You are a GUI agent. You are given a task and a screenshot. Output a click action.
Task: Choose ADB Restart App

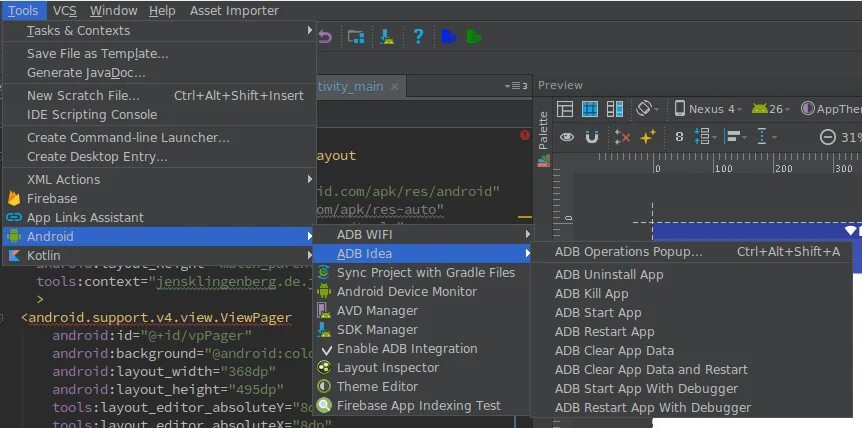(x=692, y=332)
